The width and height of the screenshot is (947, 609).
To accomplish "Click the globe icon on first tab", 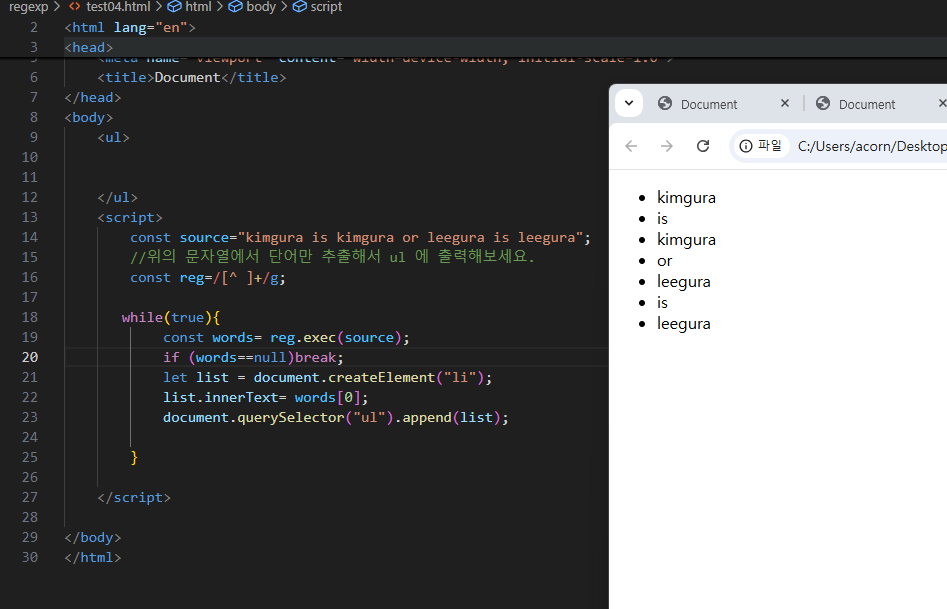I will 665,103.
